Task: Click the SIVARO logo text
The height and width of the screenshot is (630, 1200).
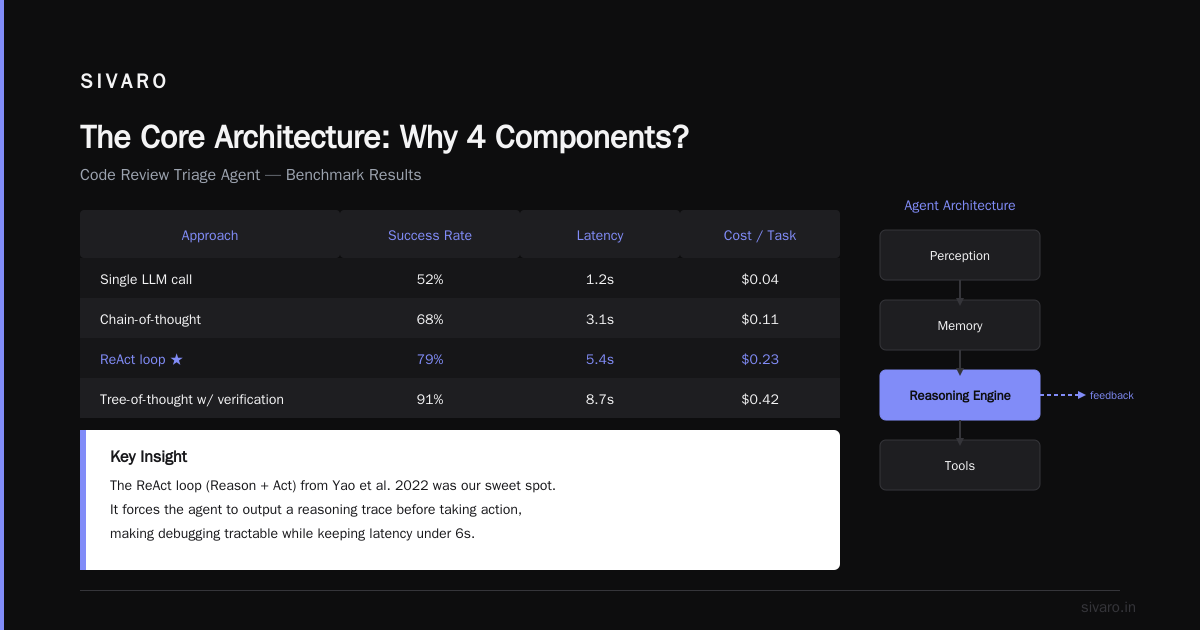Action: (x=124, y=82)
